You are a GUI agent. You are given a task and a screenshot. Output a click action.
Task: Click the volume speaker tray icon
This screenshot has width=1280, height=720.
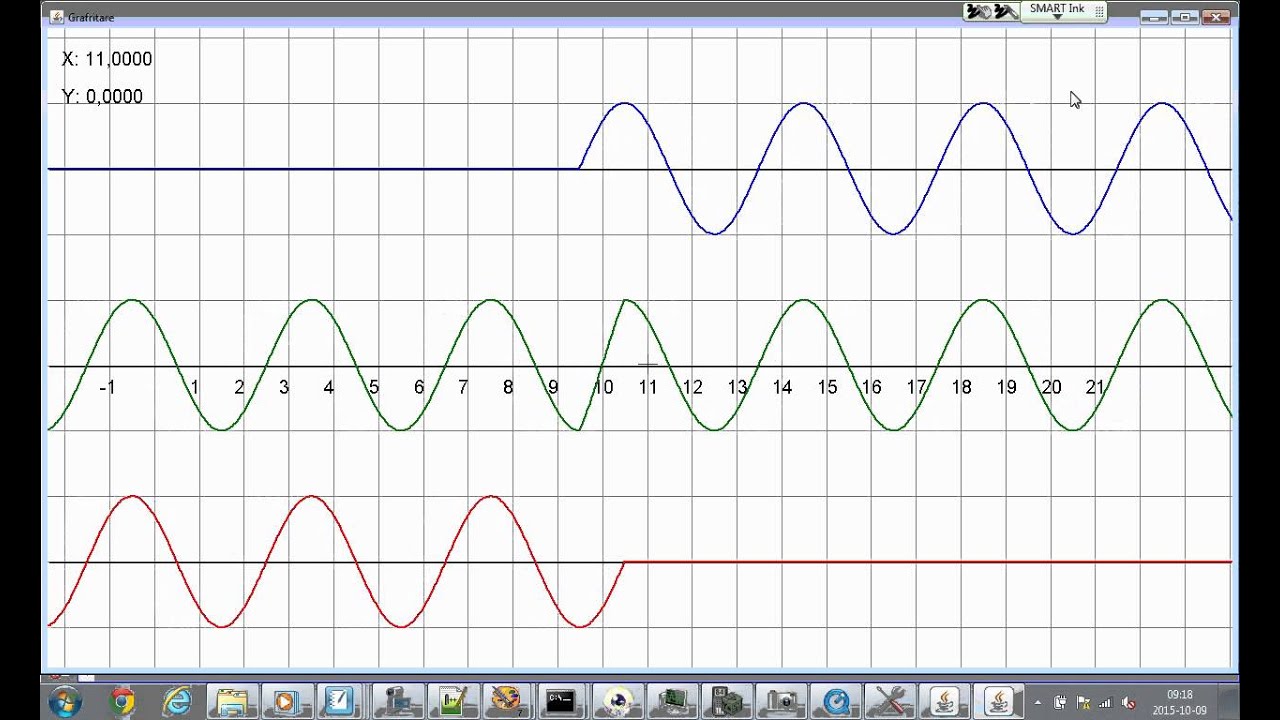click(1128, 703)
